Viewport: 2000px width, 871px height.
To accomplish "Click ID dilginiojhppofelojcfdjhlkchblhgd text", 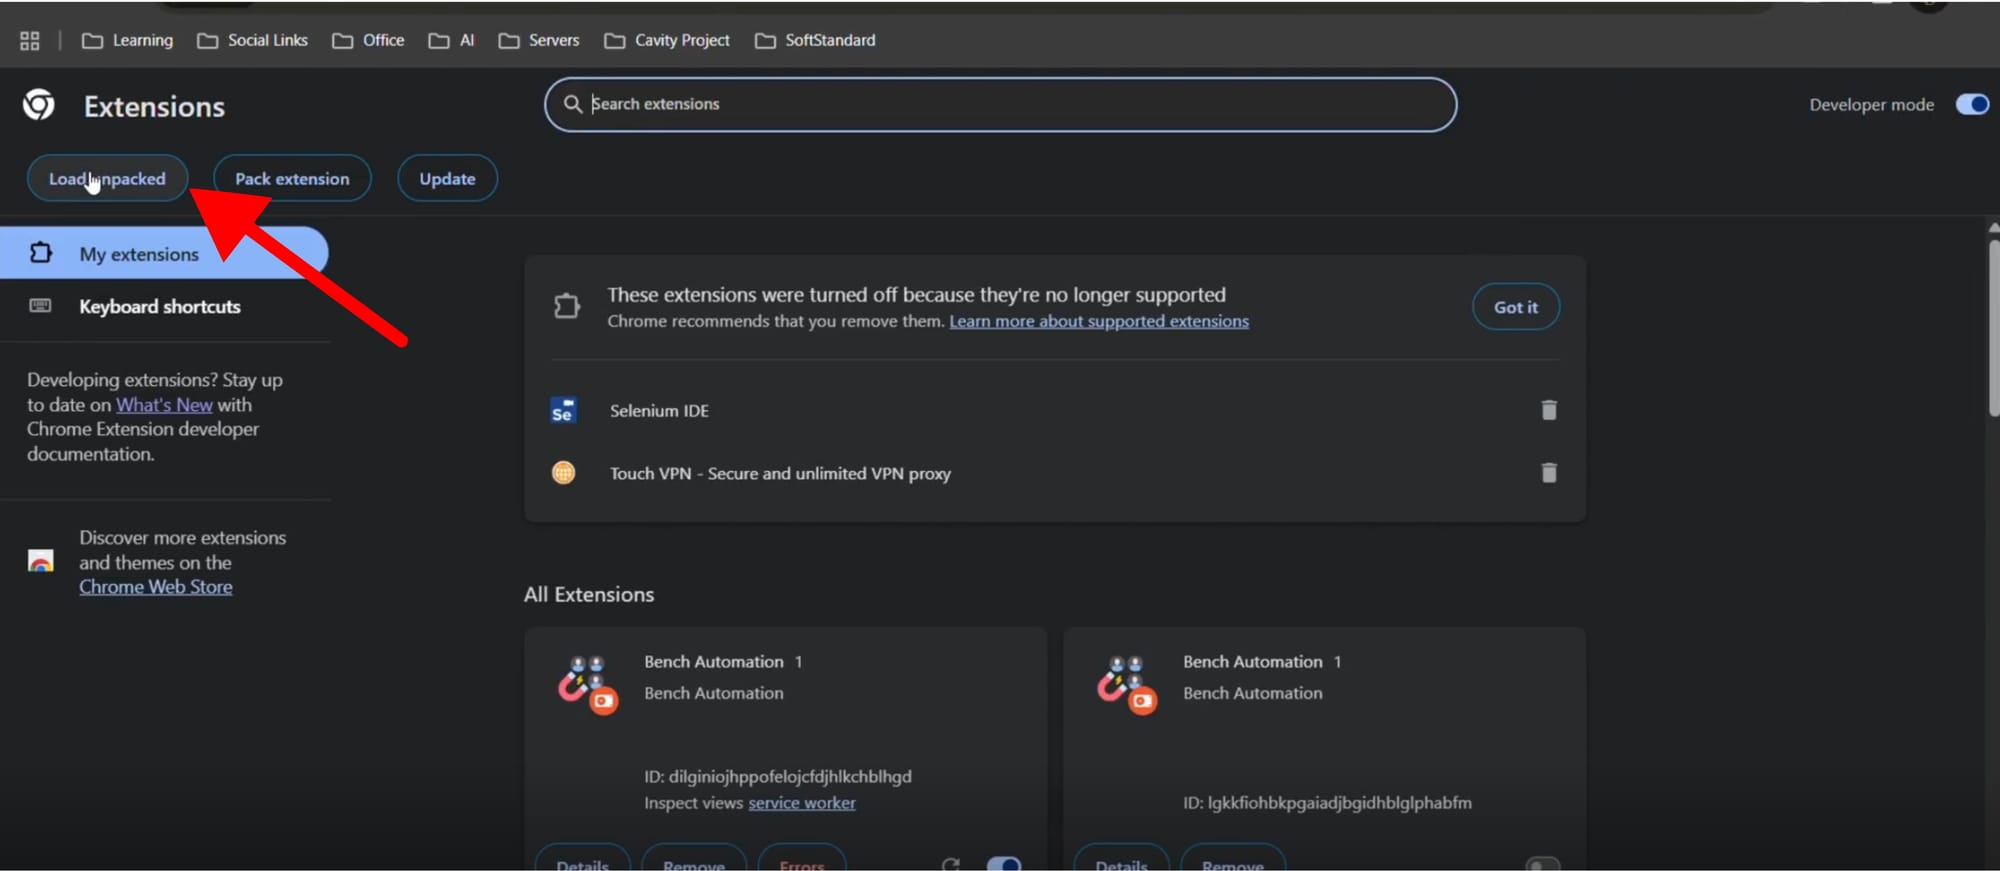I will click(778, 777).
